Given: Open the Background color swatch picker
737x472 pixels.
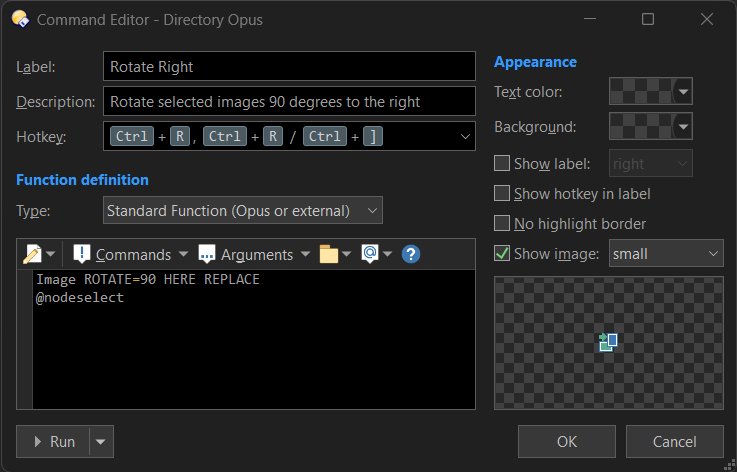Looking at the screenshot, I should click(x=651, y=126).
